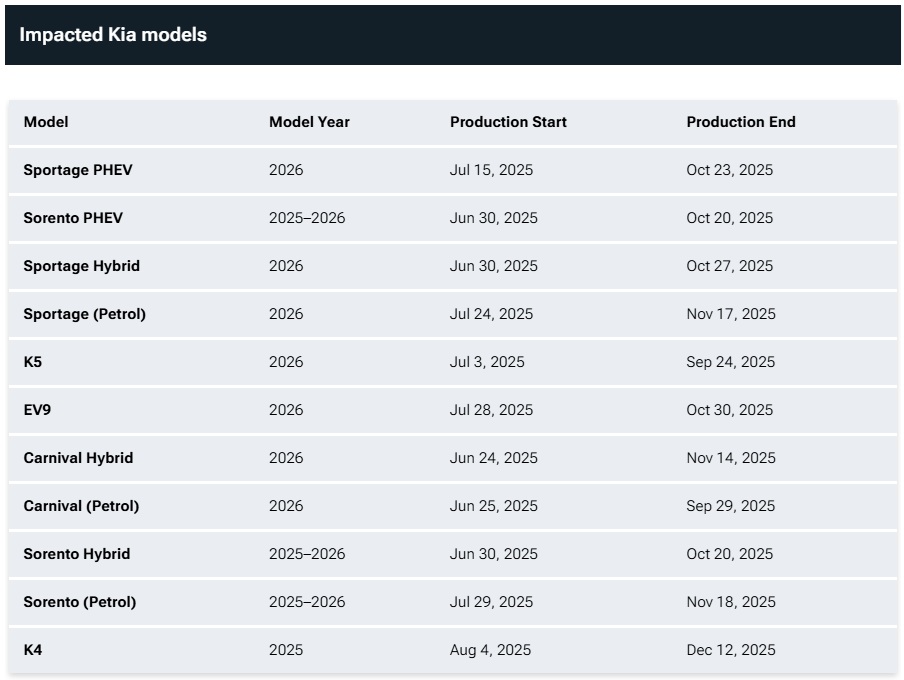Viewport: 904px width, 680px height.
Task: Select the K5 model cell
Action: [33, 362]
